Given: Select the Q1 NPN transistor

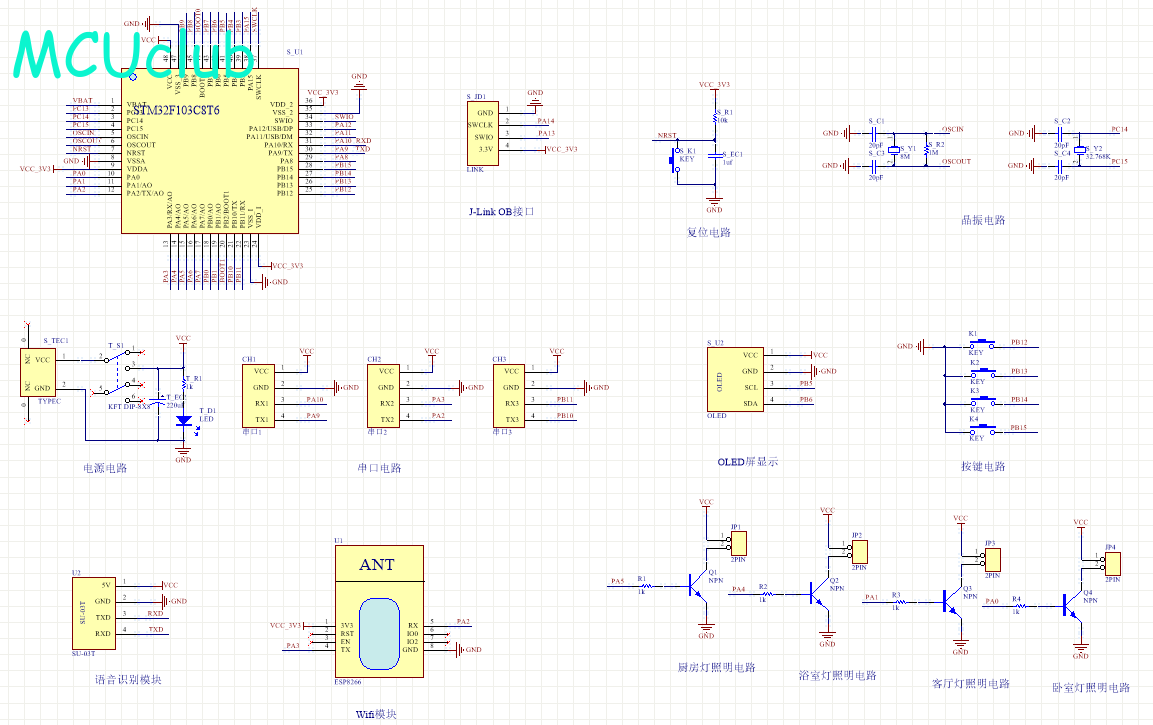Looking at the screenshot, I should 697,585.
